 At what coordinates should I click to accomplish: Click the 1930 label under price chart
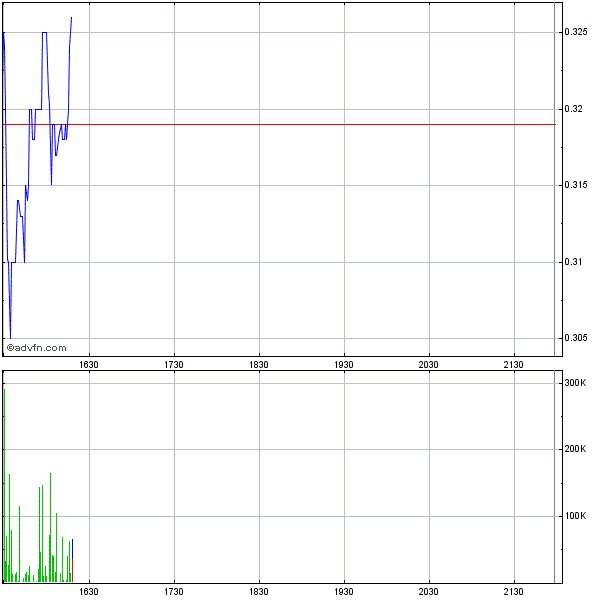coord(344,365)
